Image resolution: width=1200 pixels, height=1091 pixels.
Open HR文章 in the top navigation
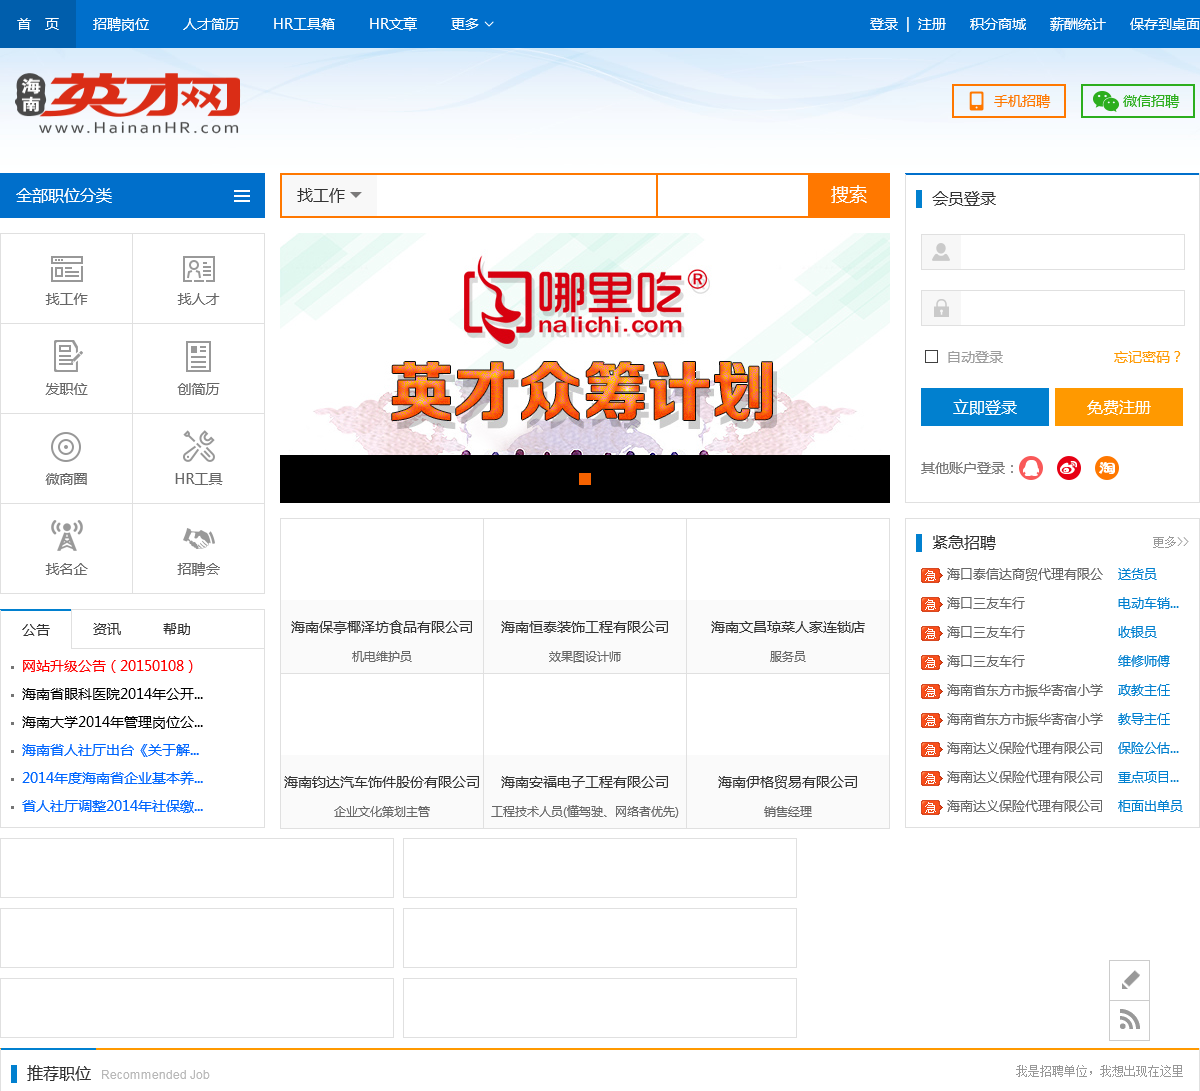393,24
